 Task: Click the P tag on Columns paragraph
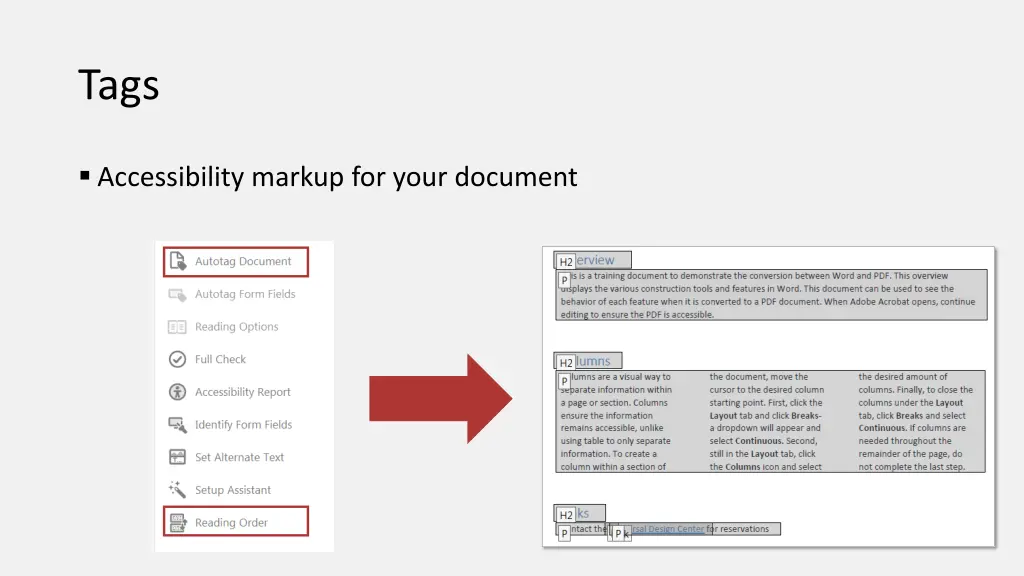point(564,381)
